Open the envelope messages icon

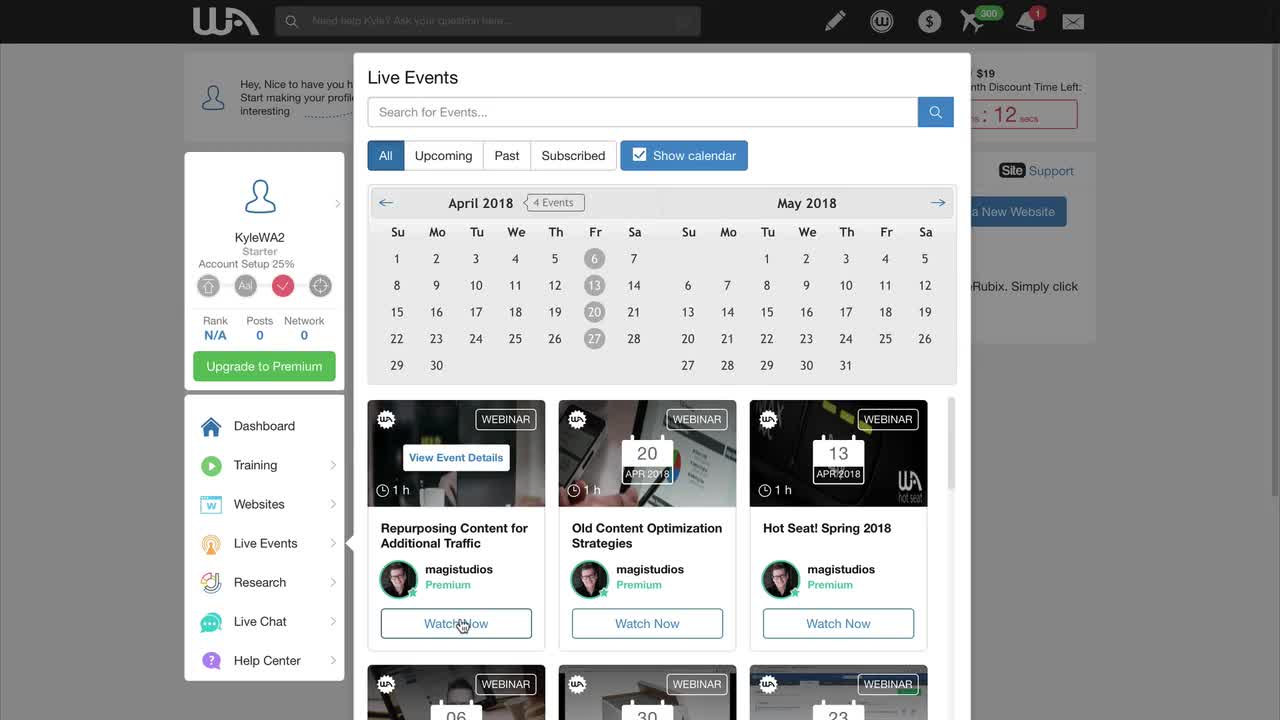point(1073,21)
